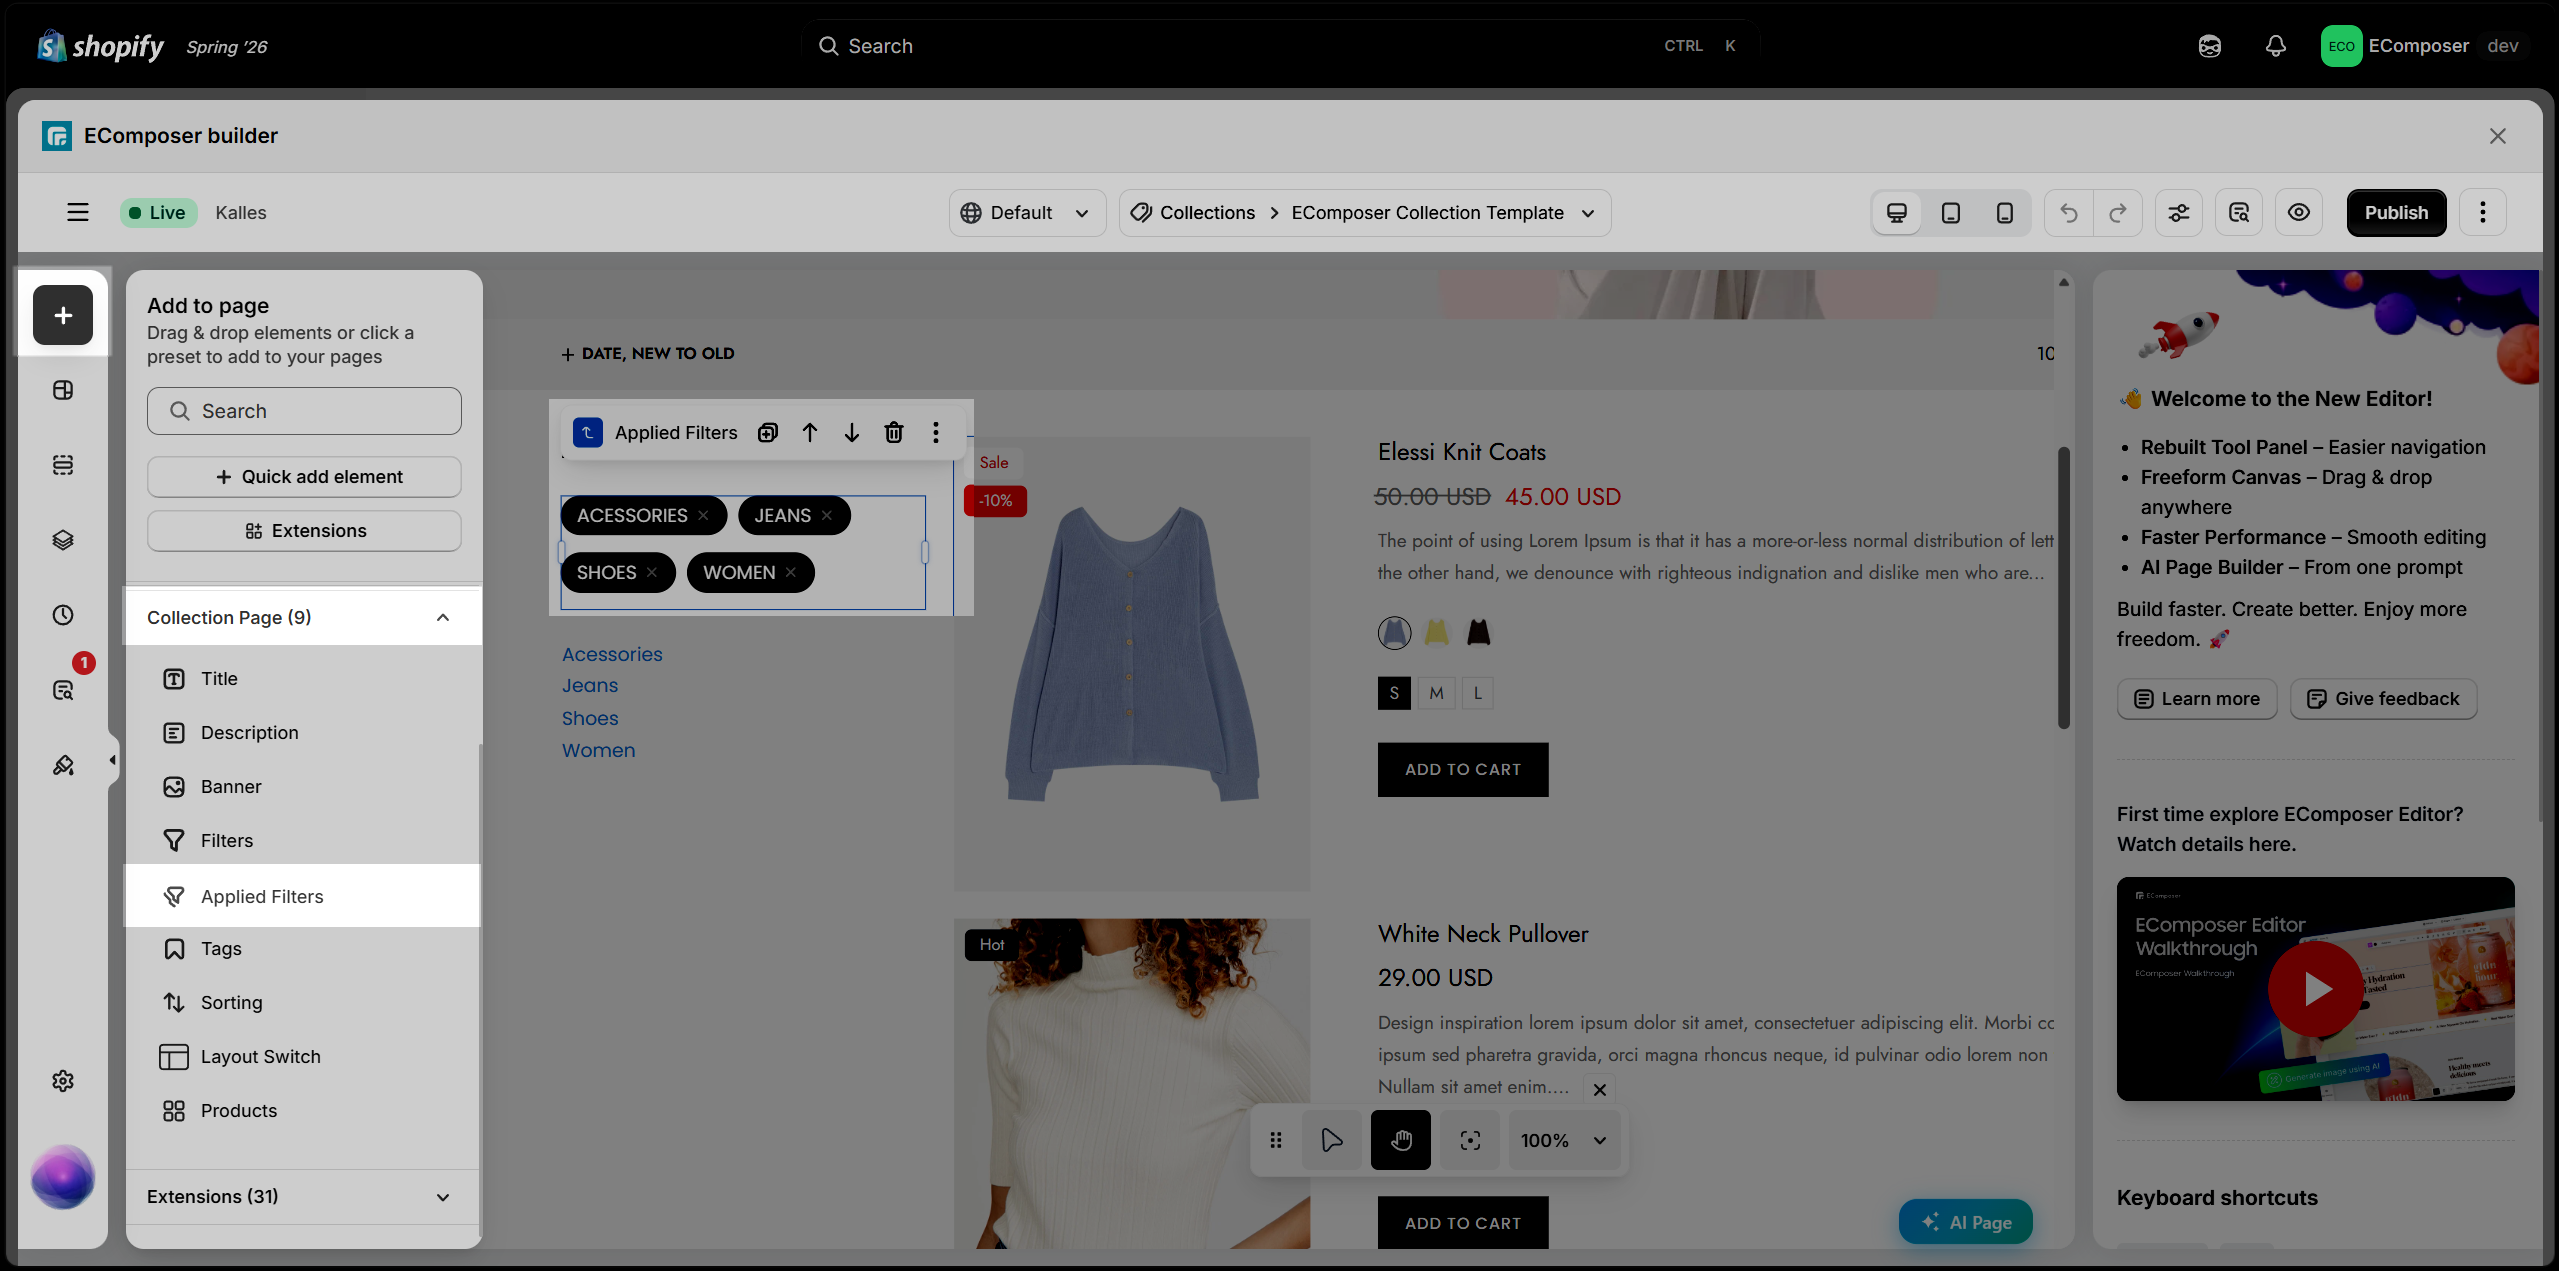Focus the Add to page search field
The height and width of the screenshot is (1271, 2559).
point(304,411)
